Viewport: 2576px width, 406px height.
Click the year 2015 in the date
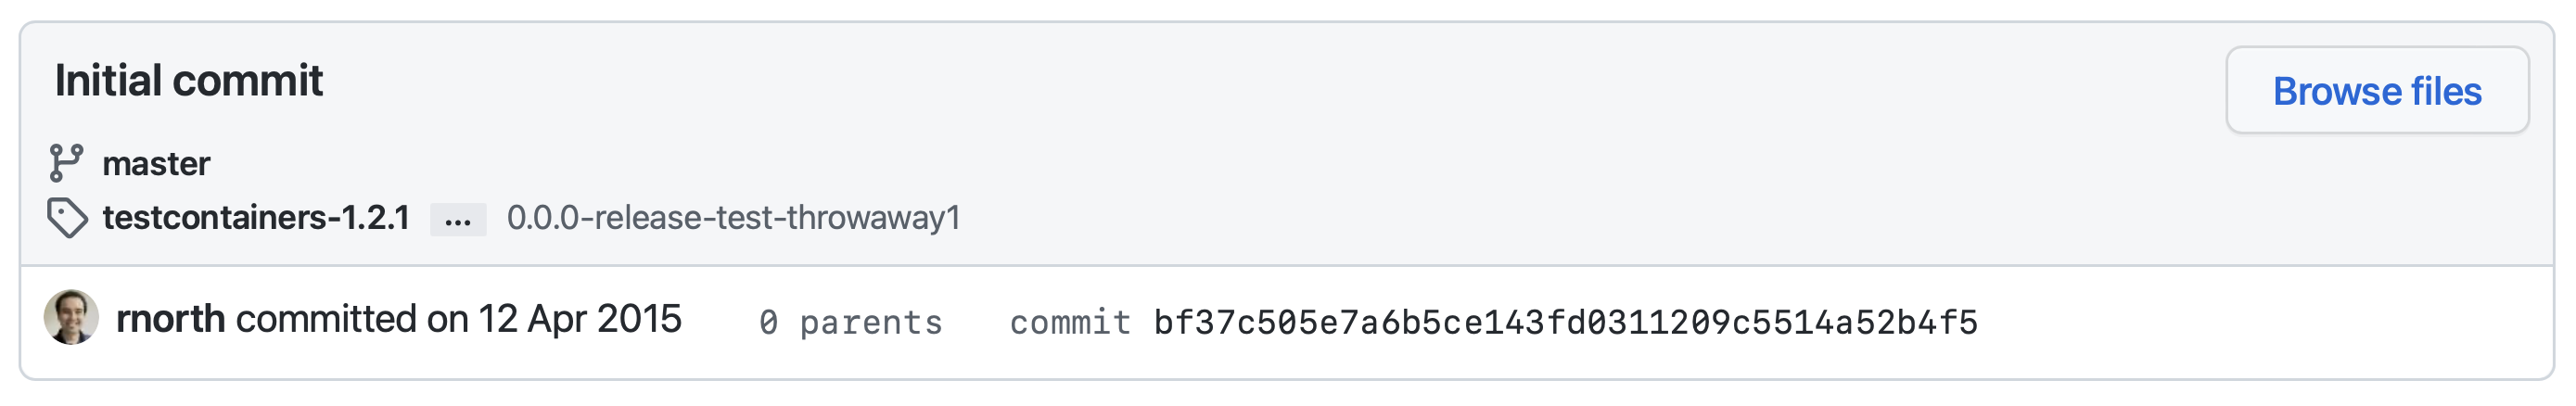tap(639, 319)
